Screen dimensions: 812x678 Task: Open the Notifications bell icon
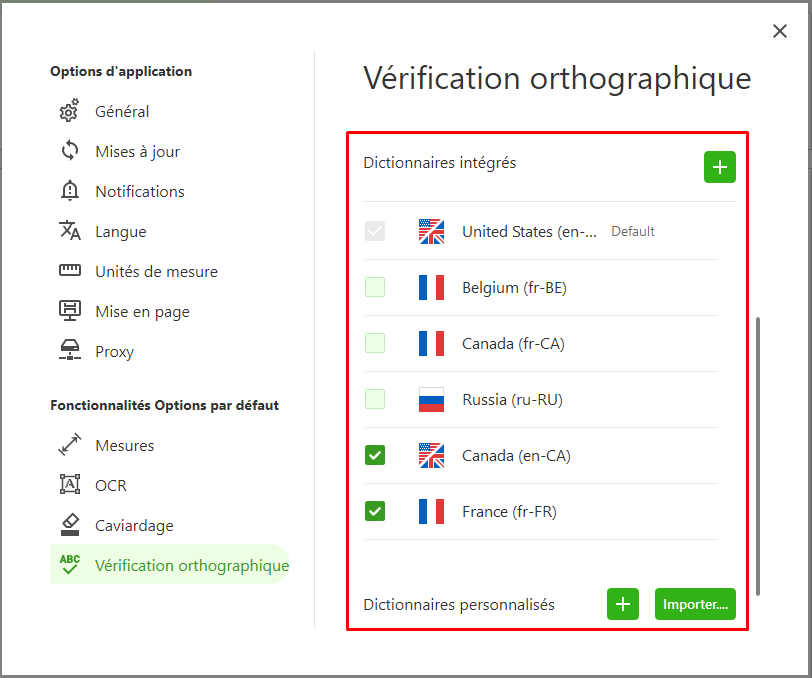(70, 191)
